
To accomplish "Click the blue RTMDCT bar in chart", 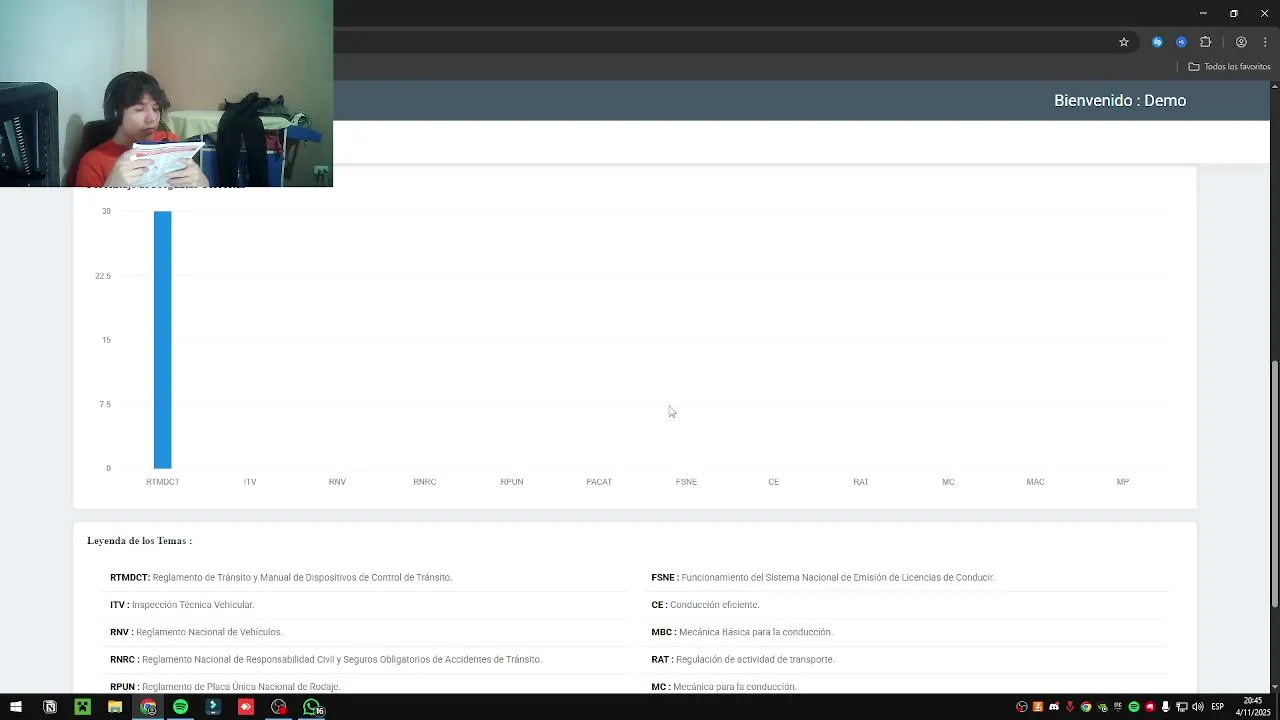I will (x=162, y=340).
